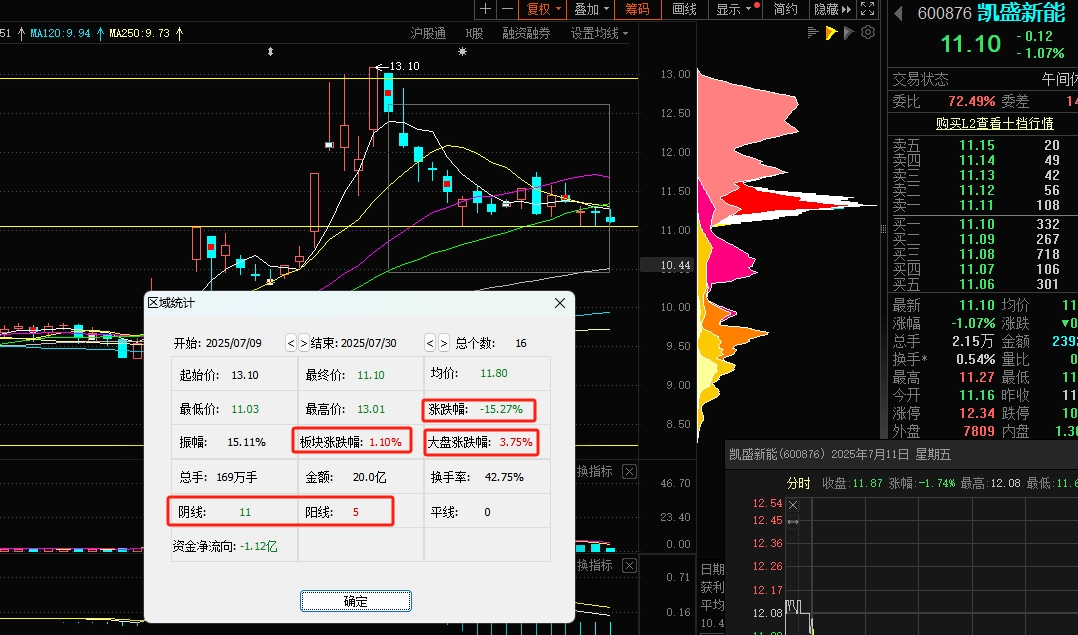Viewport: 1078px width, 635px height.
Task: Click the minus zoom-out button in top toolbar
Action: (507, 9)
